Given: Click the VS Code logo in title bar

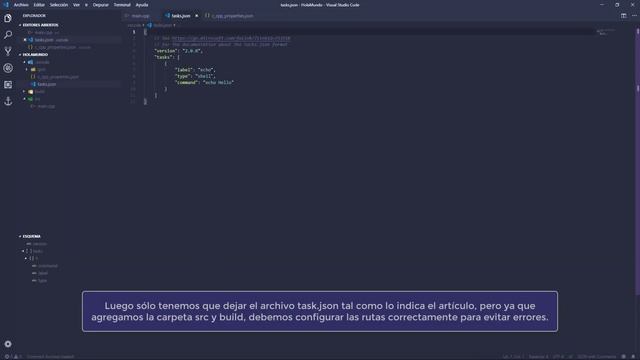Looking at the screenshot, I should pos(6,5).
